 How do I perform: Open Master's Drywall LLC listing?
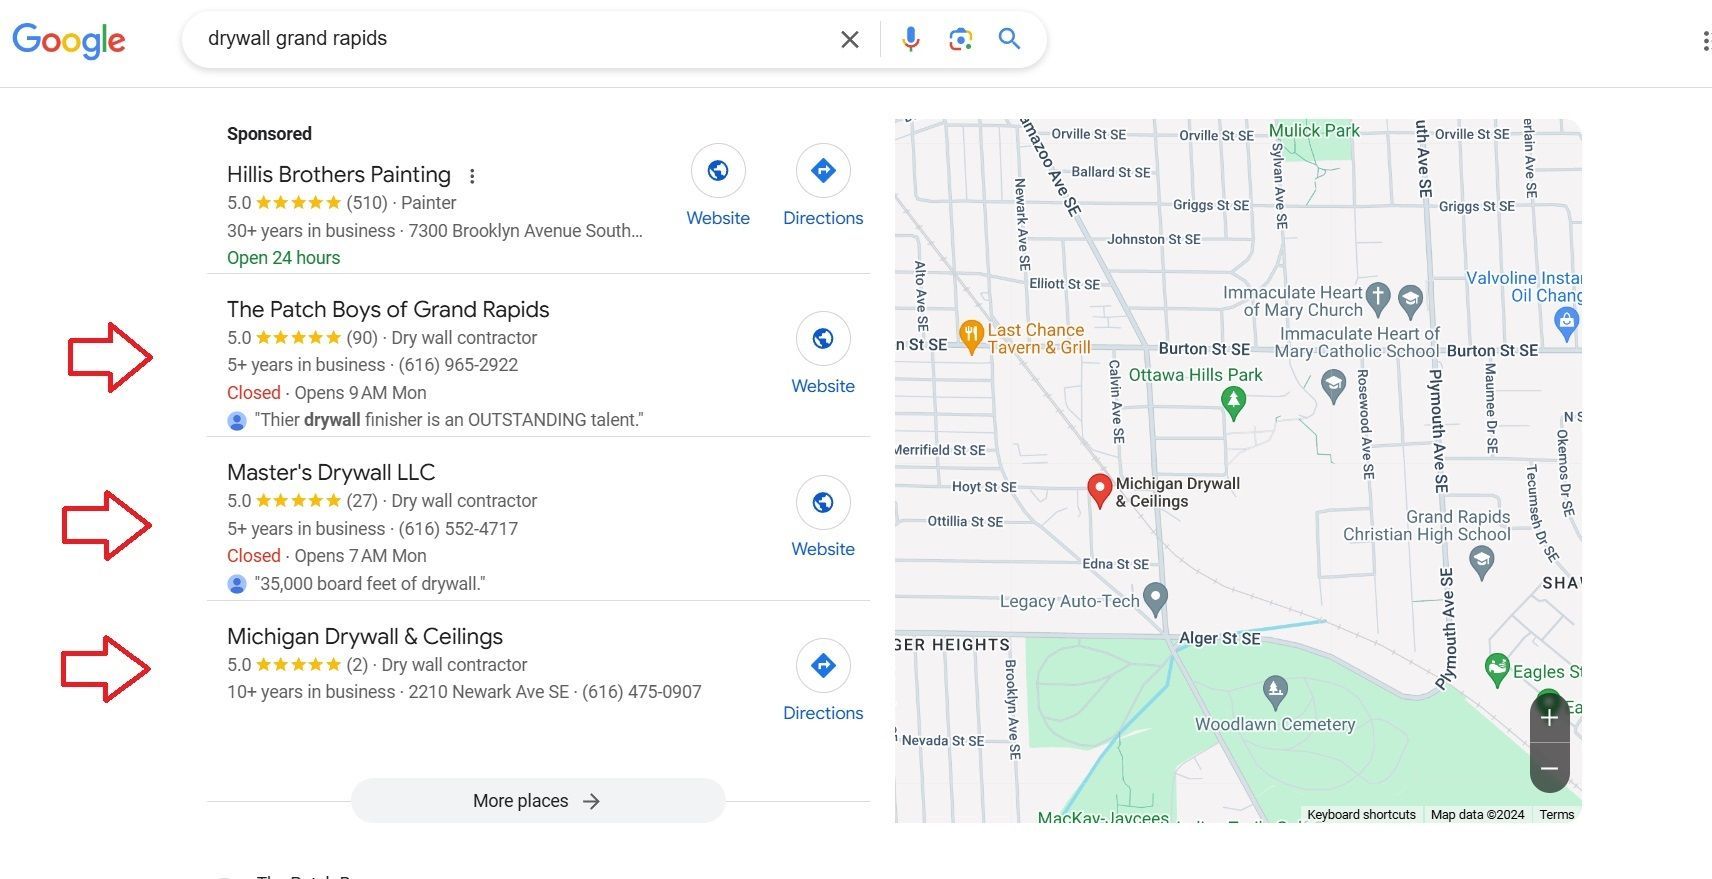[x=331, y=473]
